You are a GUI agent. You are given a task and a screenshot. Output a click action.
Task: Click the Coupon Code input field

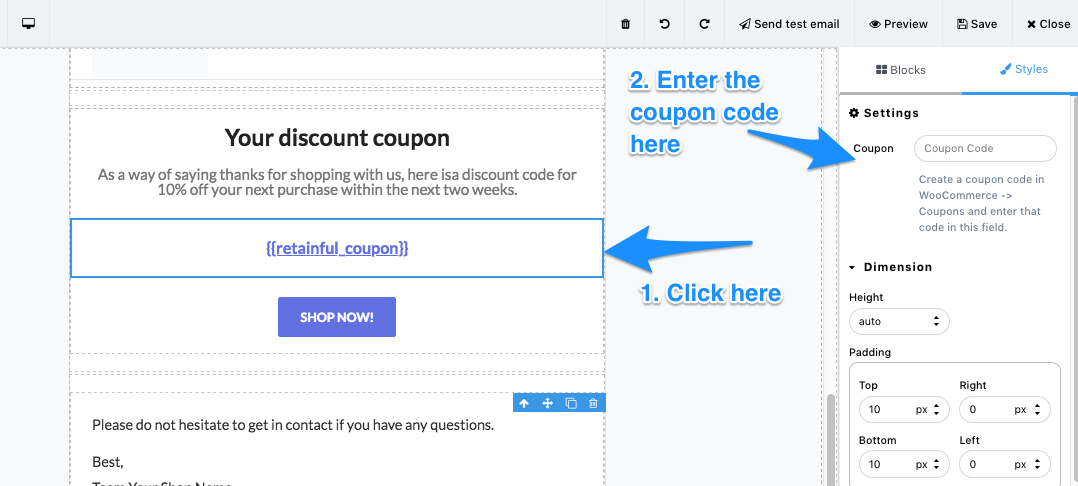[984, 149]
